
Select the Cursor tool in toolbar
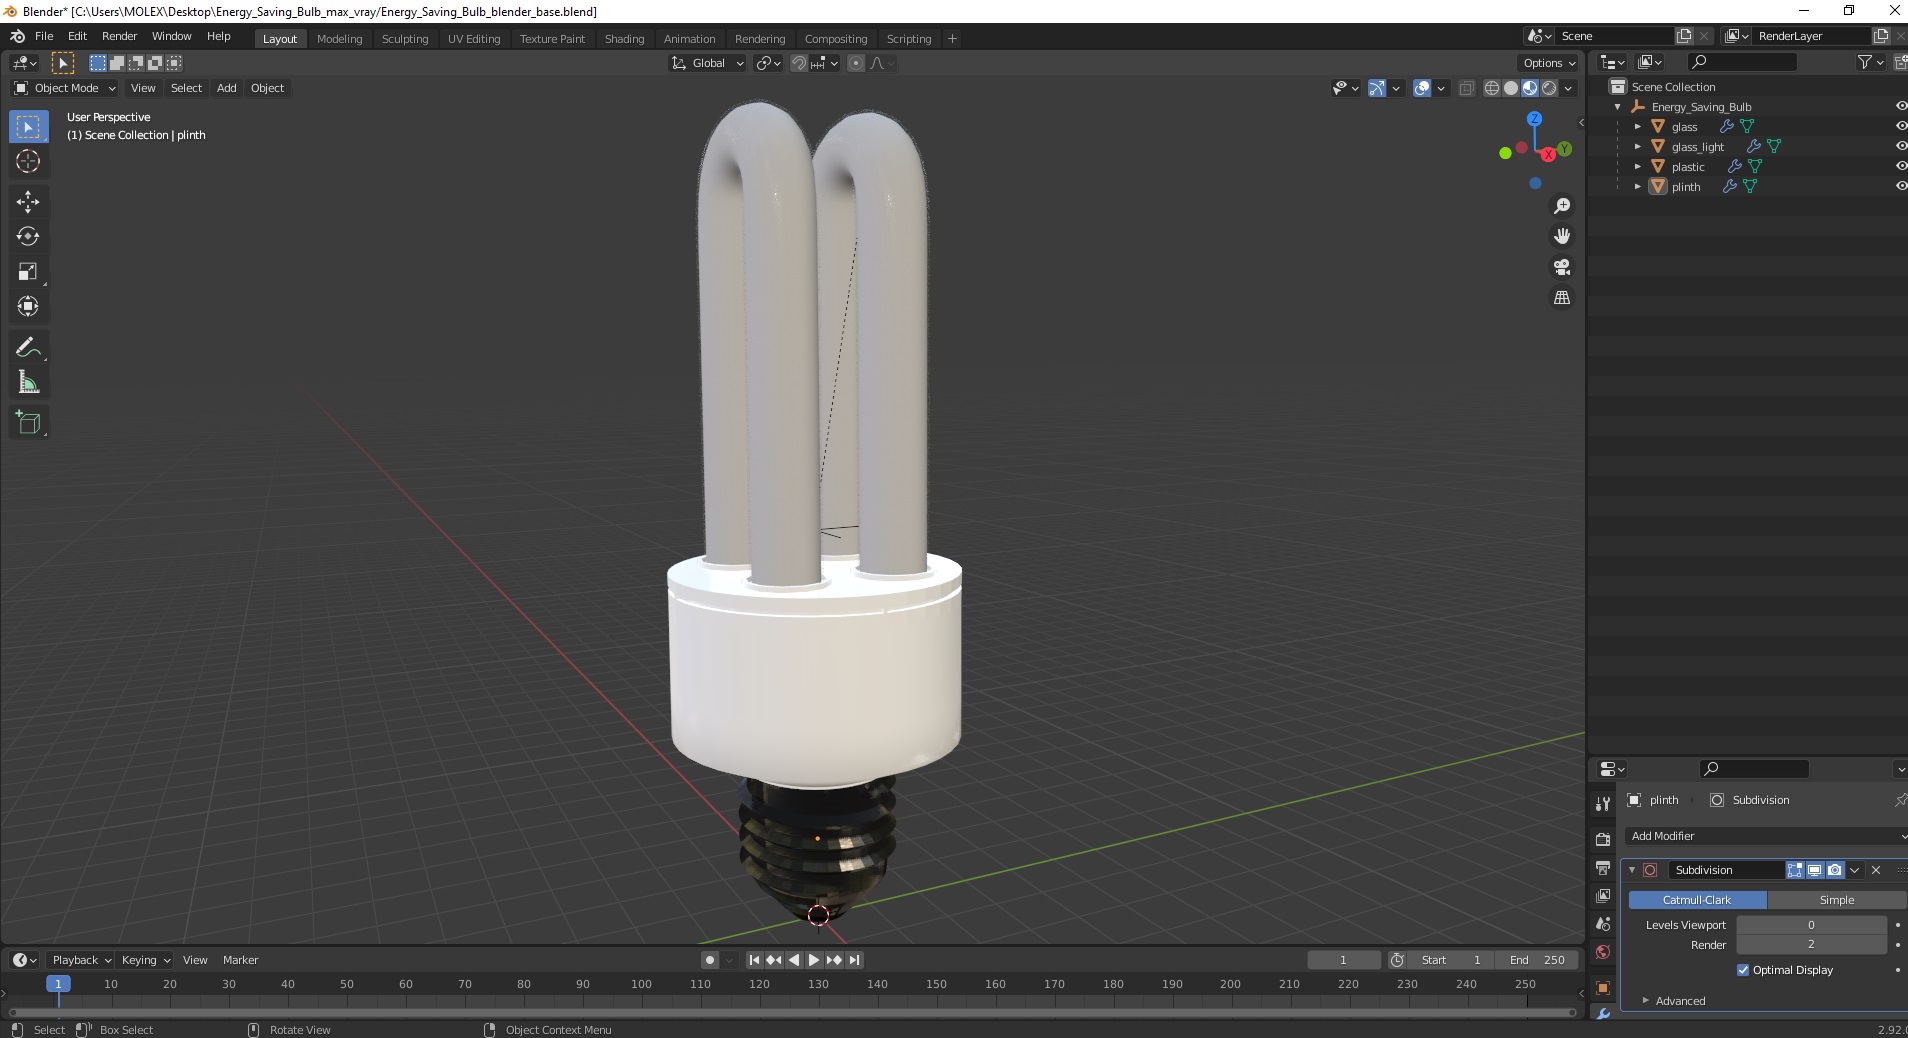click(x=28, y=161)
